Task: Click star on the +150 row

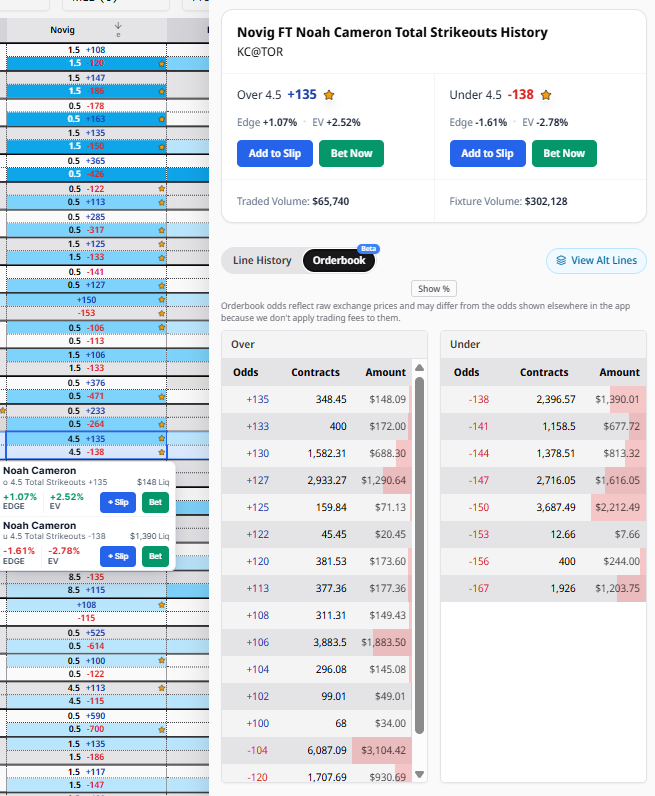Action: [161, 300]
